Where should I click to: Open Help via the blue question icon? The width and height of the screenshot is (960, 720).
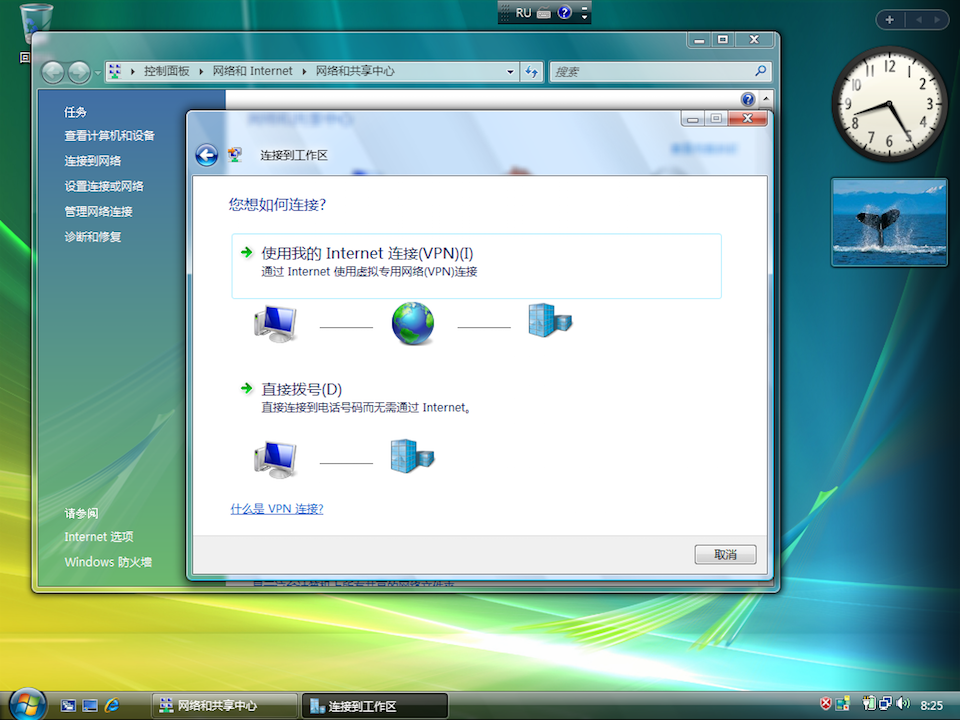(x=748, y=99)
